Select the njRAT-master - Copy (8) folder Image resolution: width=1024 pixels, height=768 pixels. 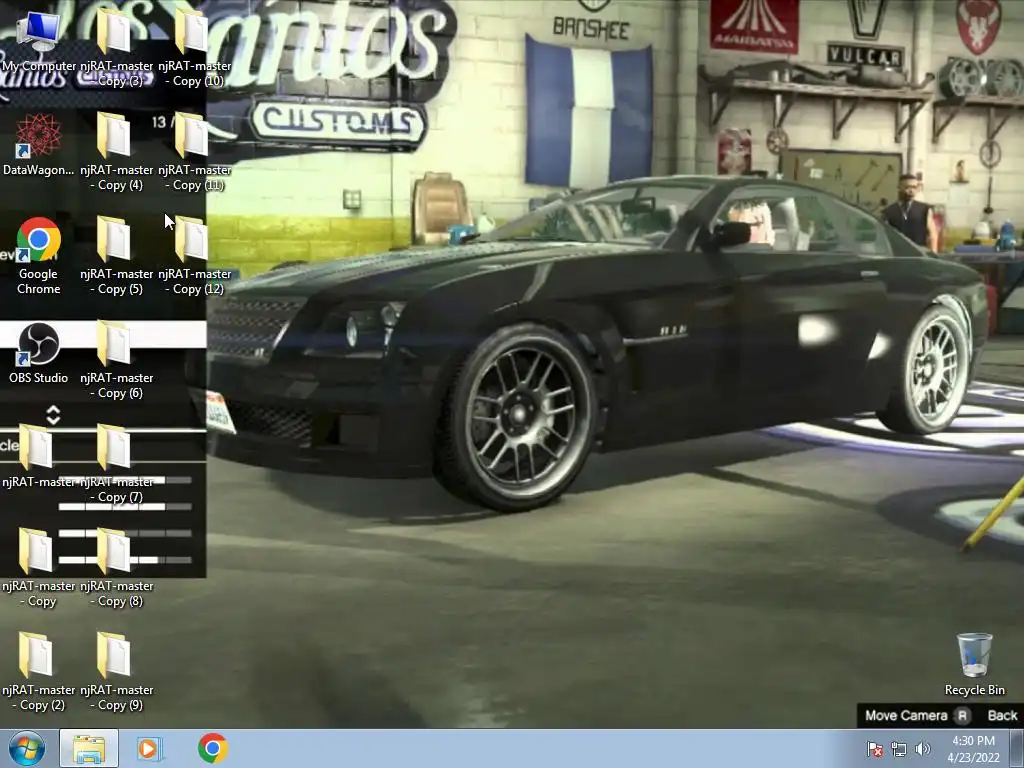coord(116,568)
